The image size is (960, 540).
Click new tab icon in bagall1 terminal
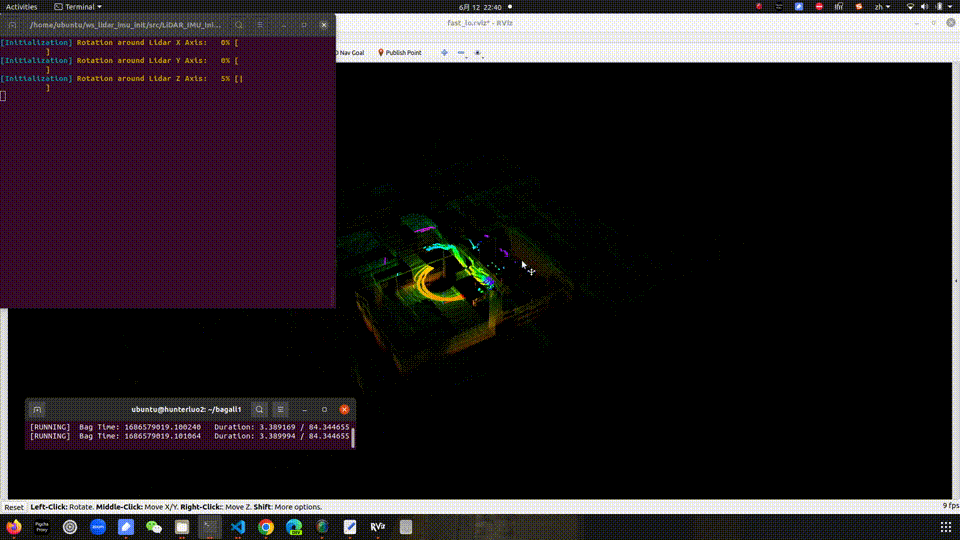(37, 410)
